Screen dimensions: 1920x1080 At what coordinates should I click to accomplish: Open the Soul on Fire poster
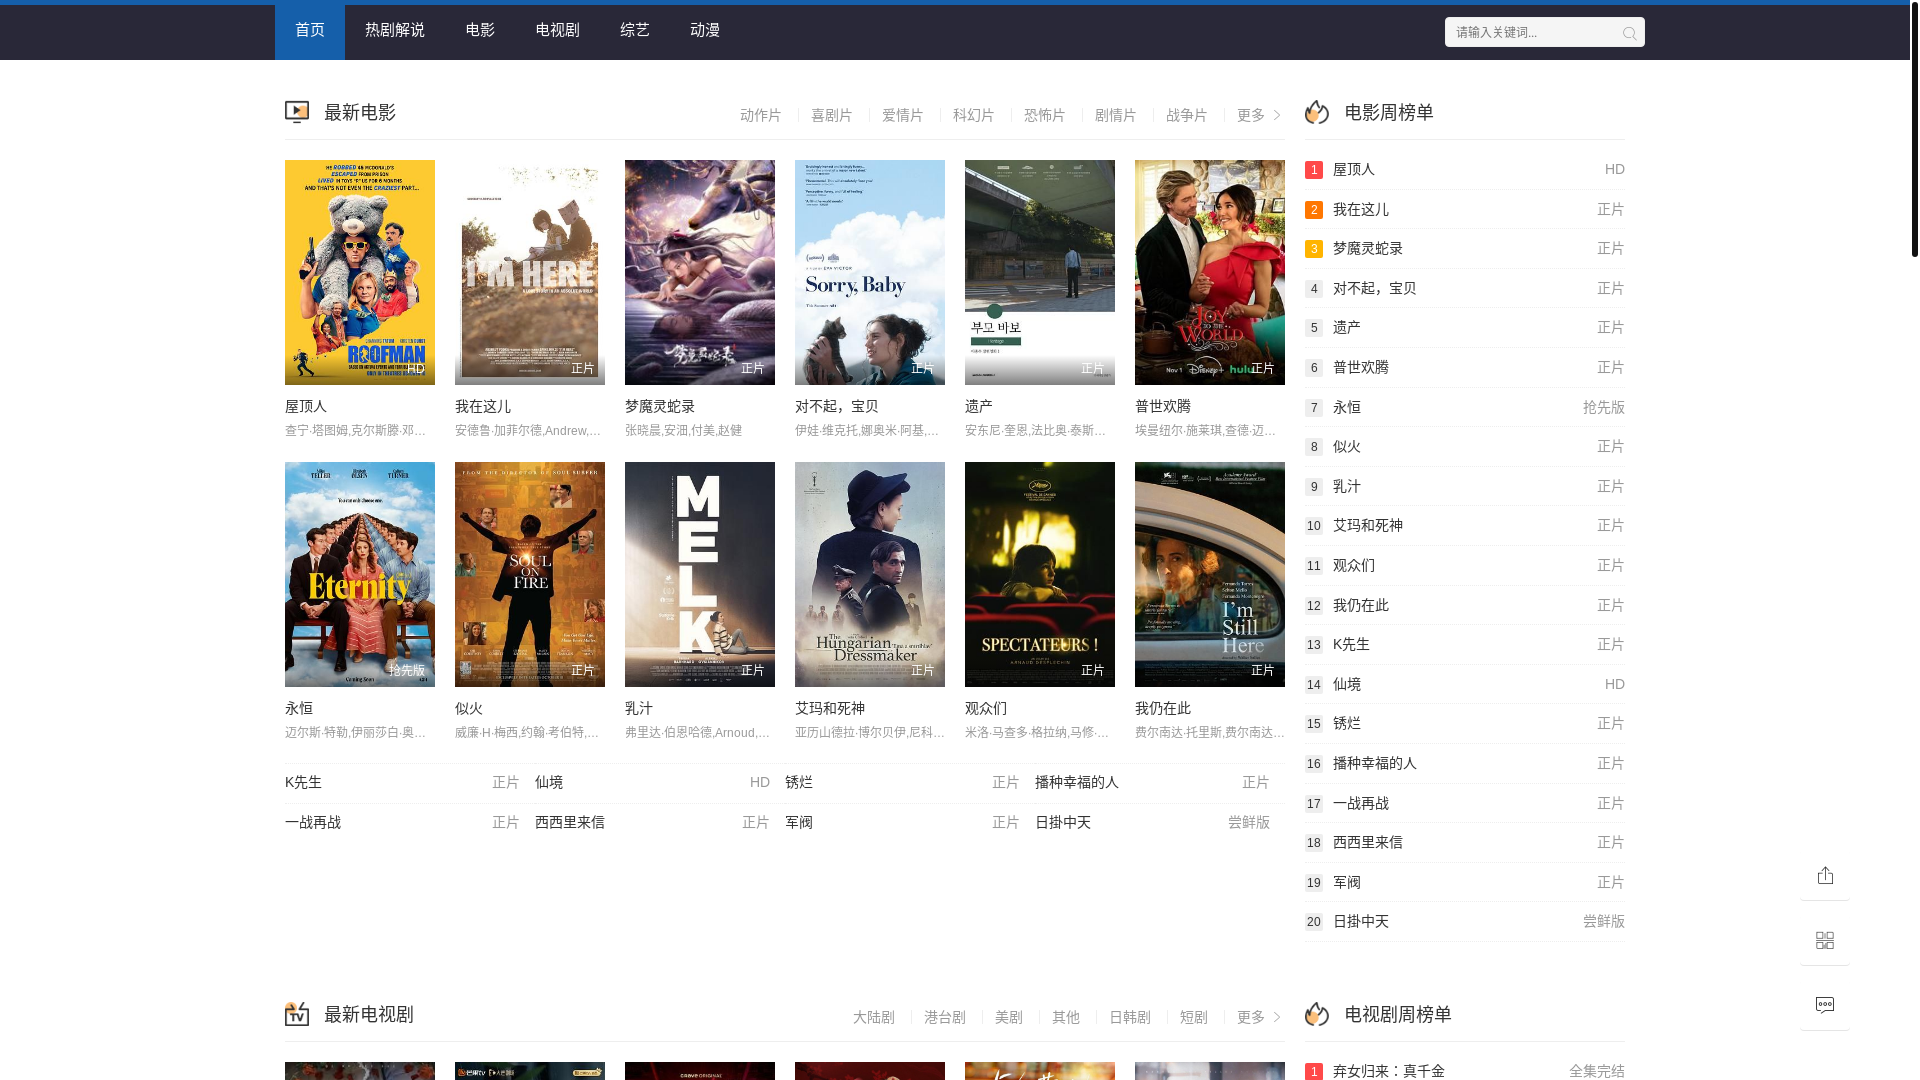pos(530,574)
